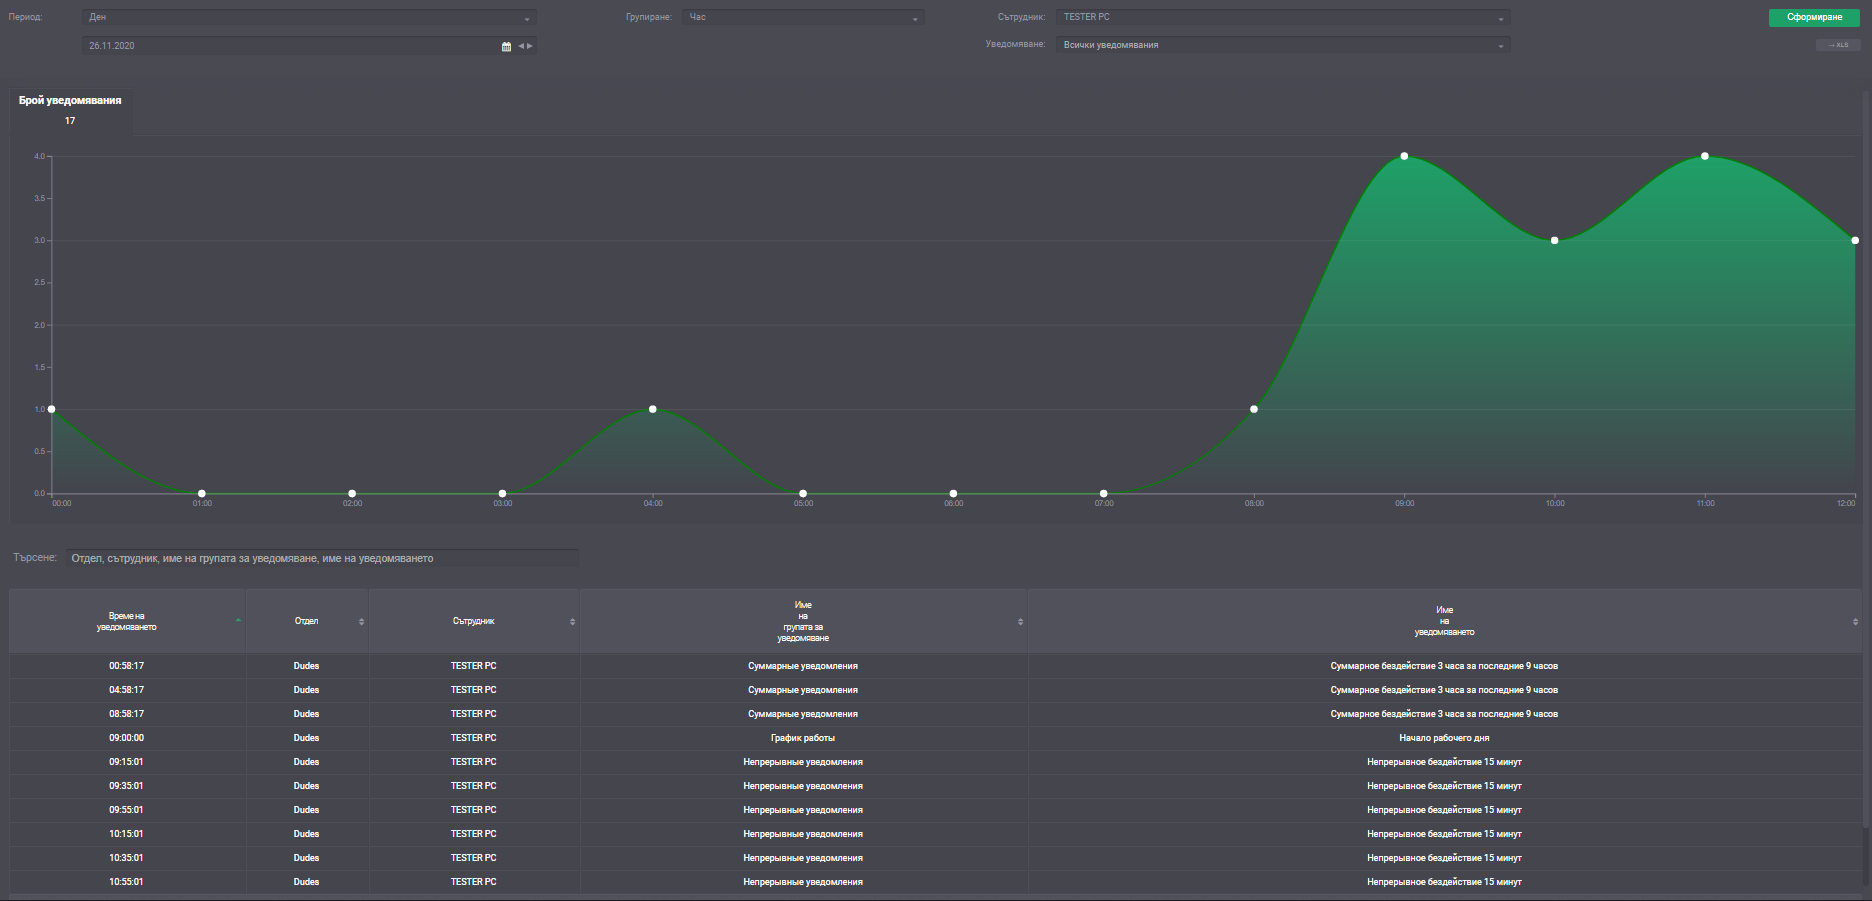The width and height of the screenshot is (1872, 901).
Task: Click the 10:55:01 time cell
Action: (x=127, y=882)
